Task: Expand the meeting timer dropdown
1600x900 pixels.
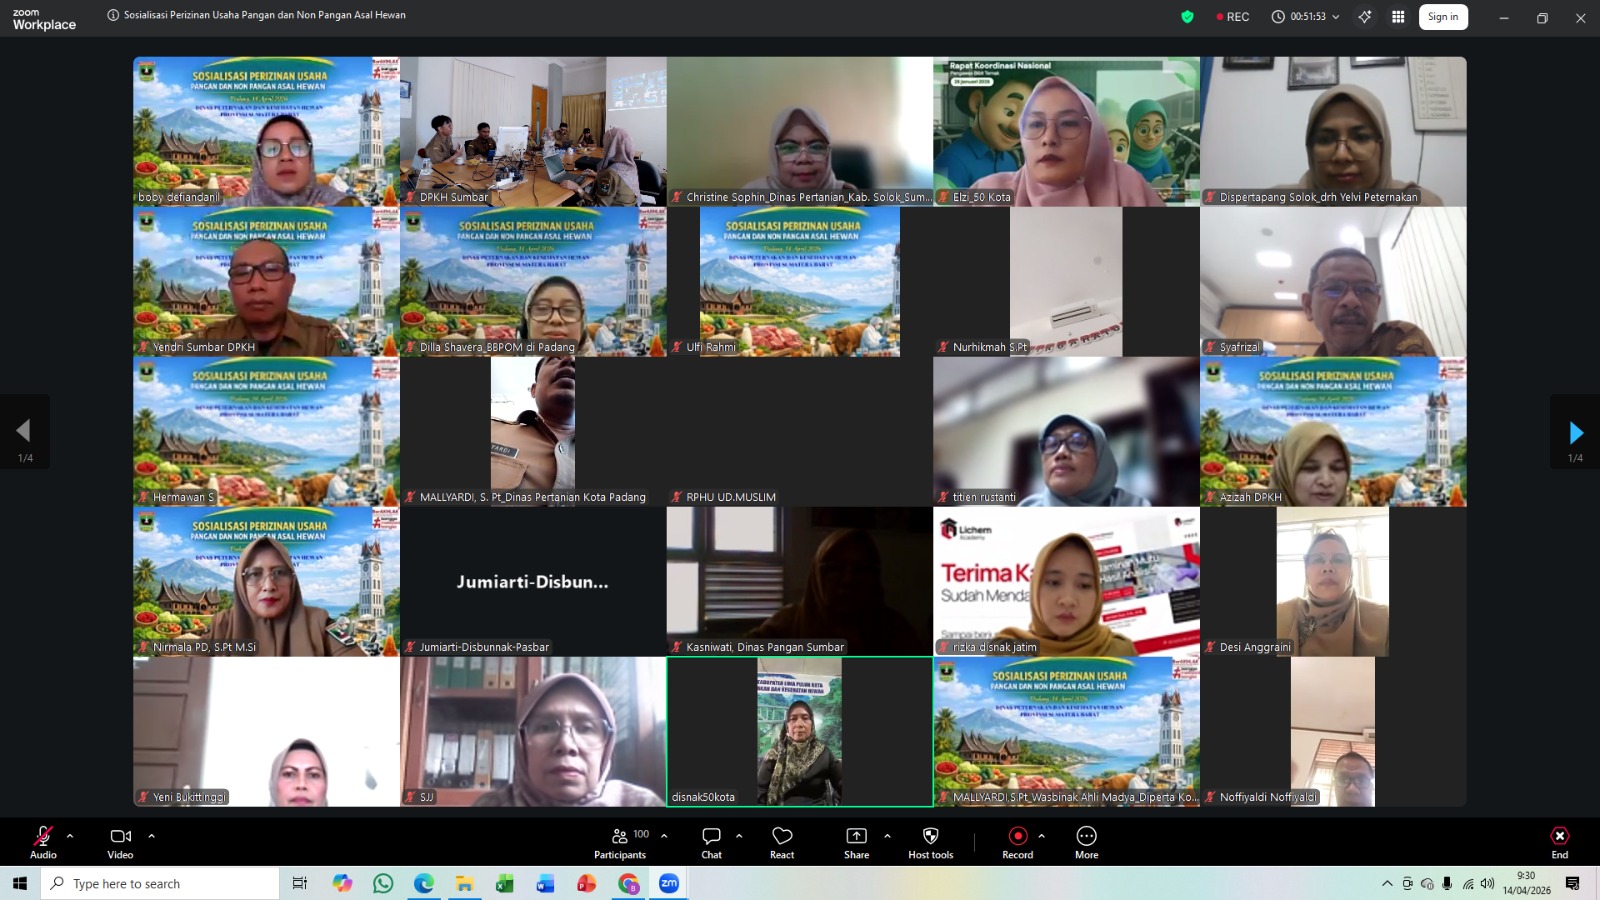Action: [x=1335, y=17]
